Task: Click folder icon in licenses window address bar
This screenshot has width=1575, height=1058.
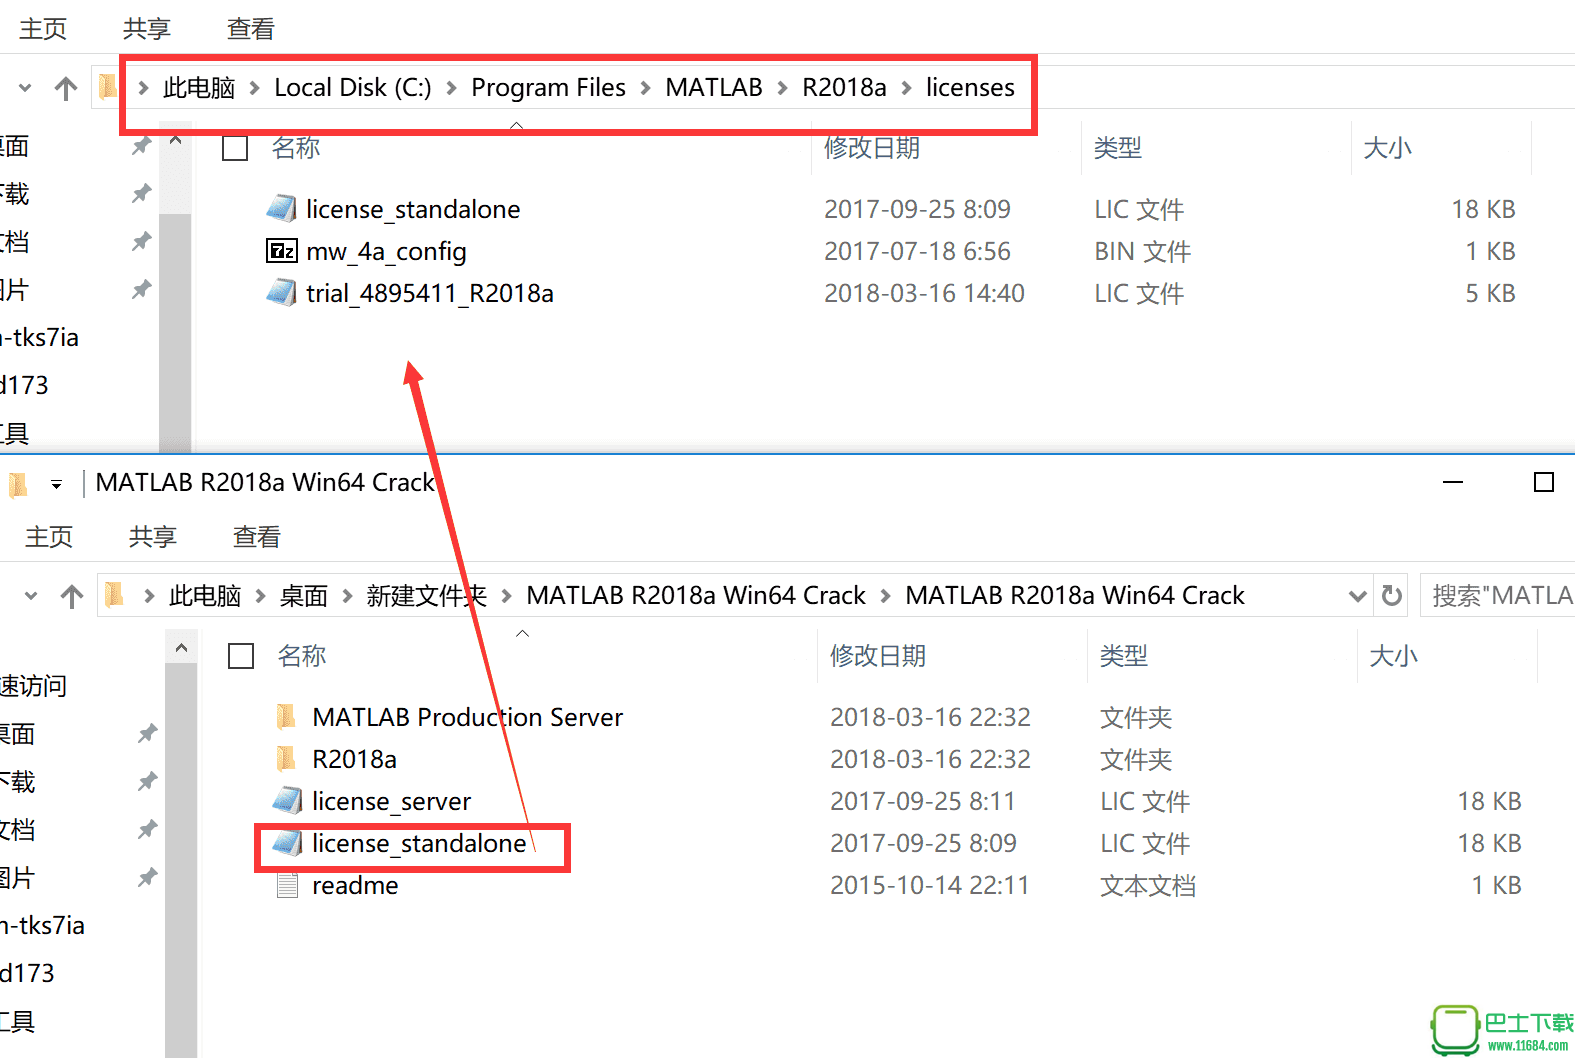Action: coord(108,87)
